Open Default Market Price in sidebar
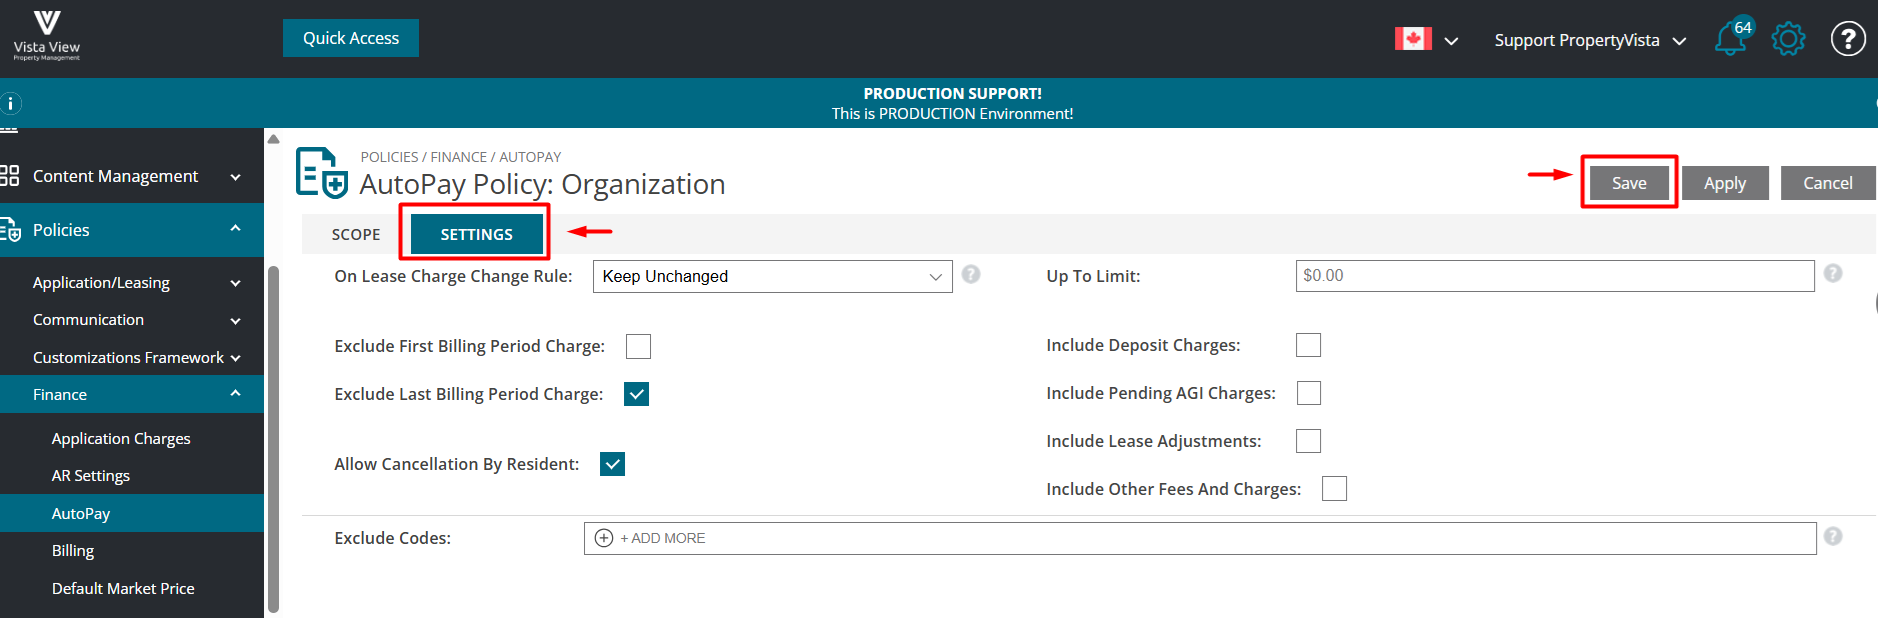1878x618 pixels. 123,588
